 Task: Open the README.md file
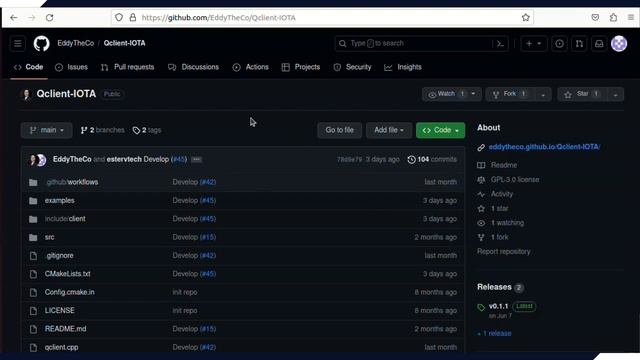(66, 329)
